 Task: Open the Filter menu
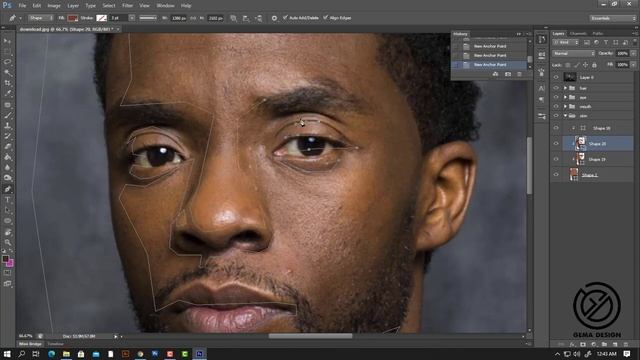point(127,6)
